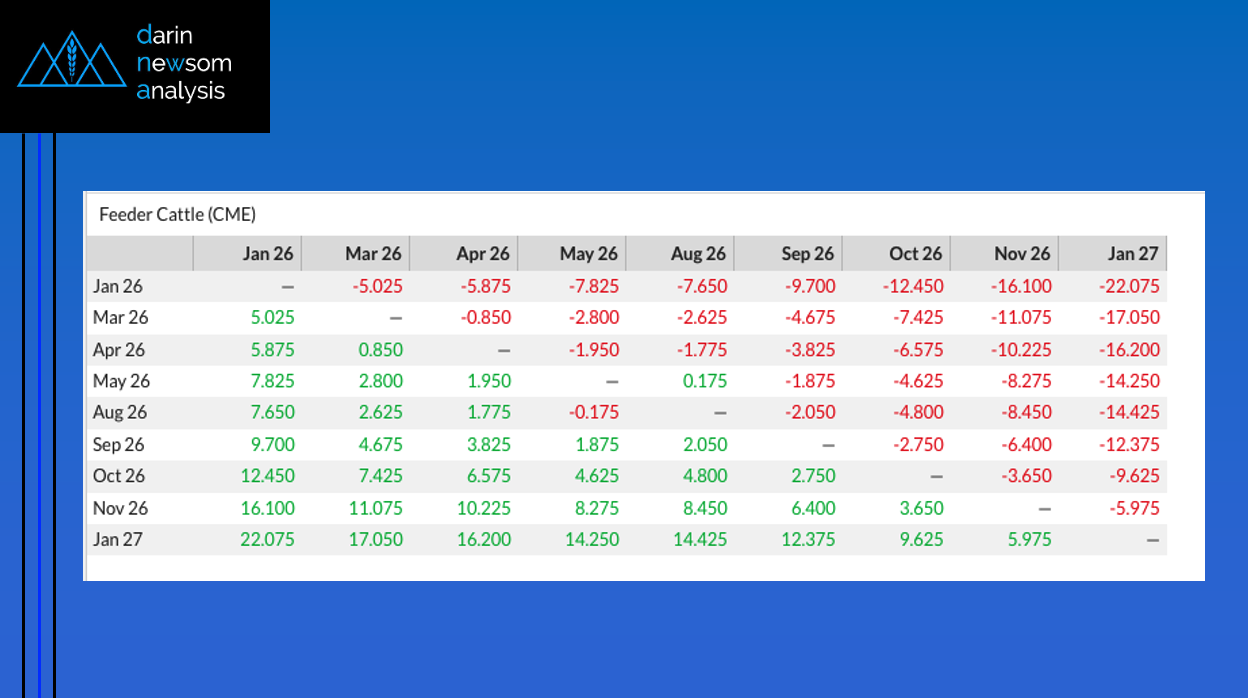This screenshot has height=698, width=1248.
Task: Click the Mar 26 row label
Action: [x=119, y=318]
